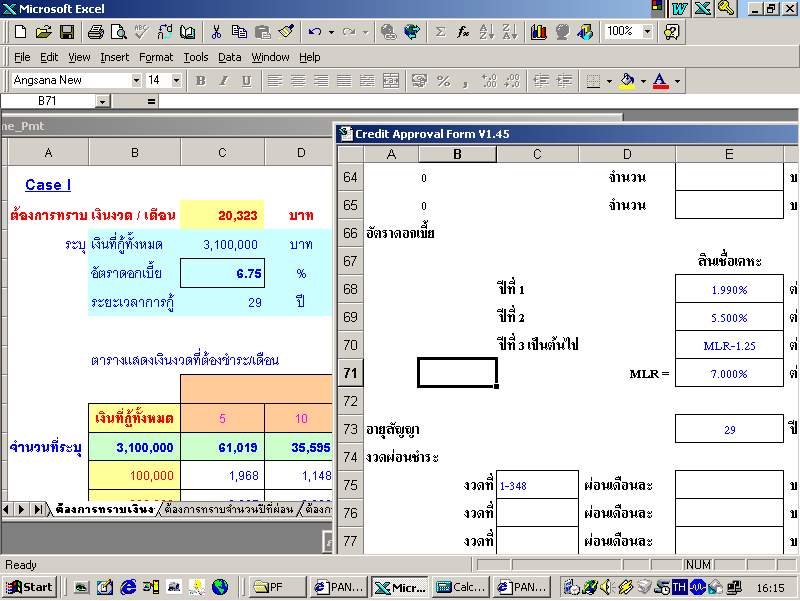Click Increase Indent icon

pos(564,81)
